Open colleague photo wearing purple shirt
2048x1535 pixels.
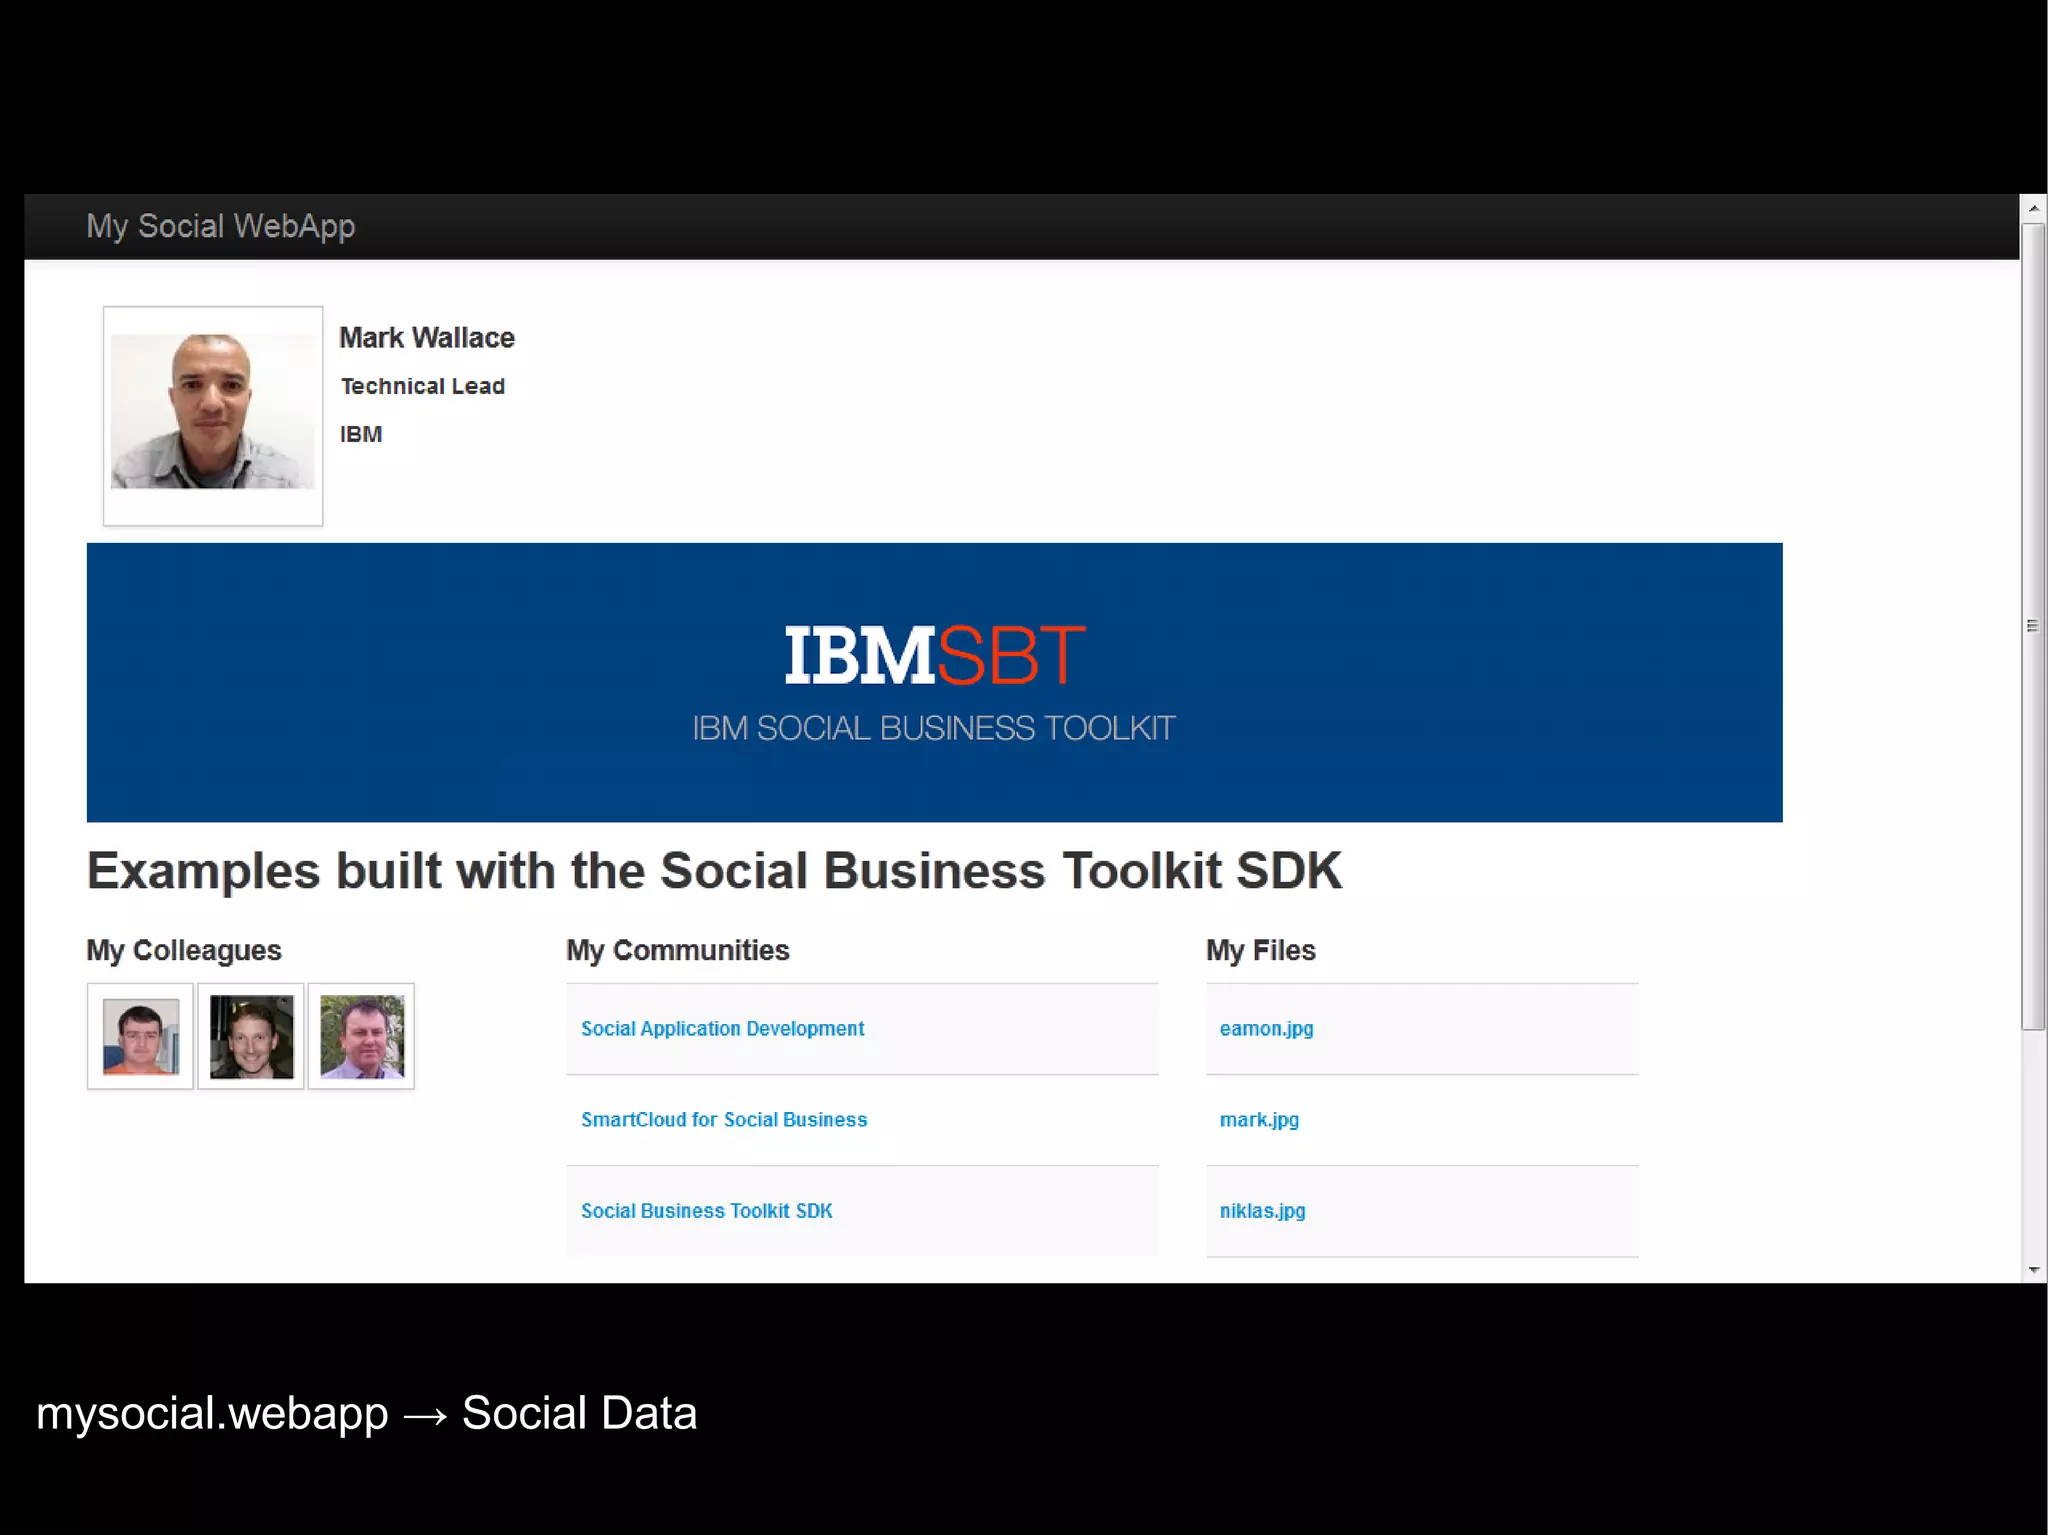361,1036
